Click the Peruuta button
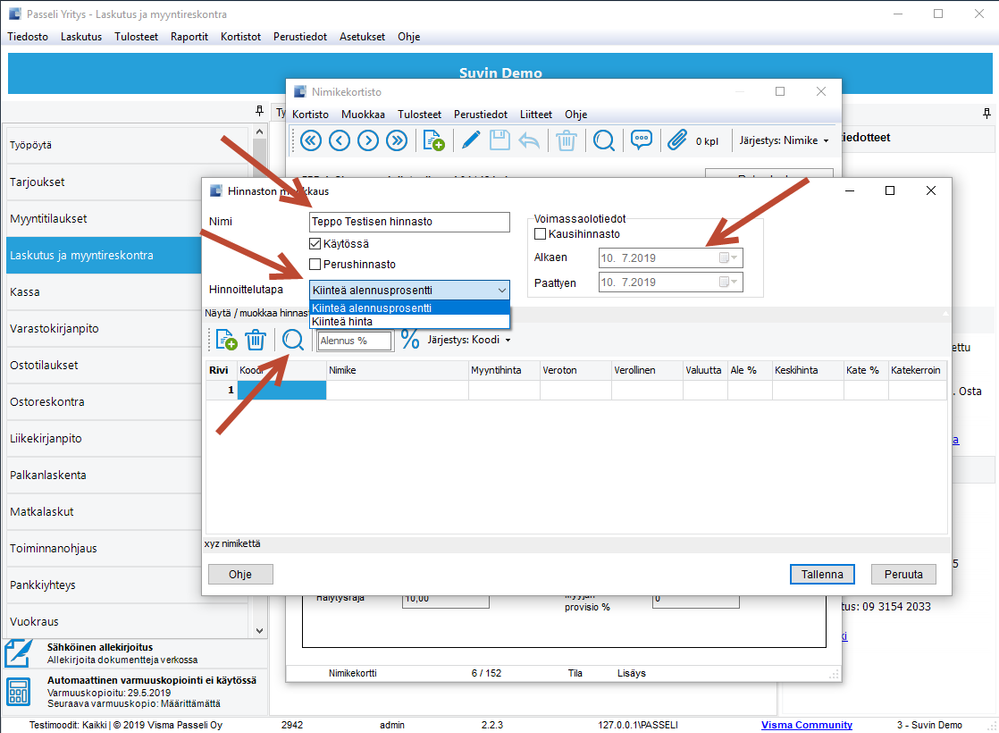The image size is (999, 733). pyautogui.click(x=903, y=574)
